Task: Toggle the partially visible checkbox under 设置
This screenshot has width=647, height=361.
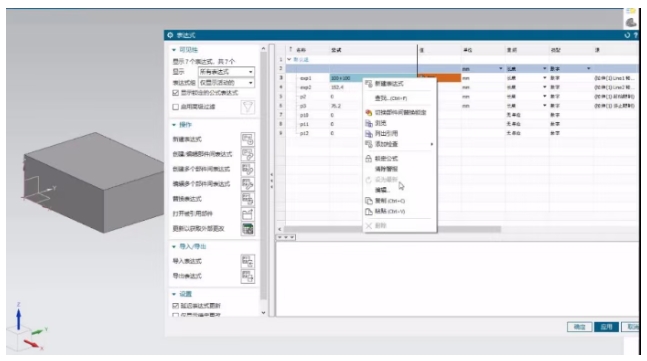Action: [175, 315]
